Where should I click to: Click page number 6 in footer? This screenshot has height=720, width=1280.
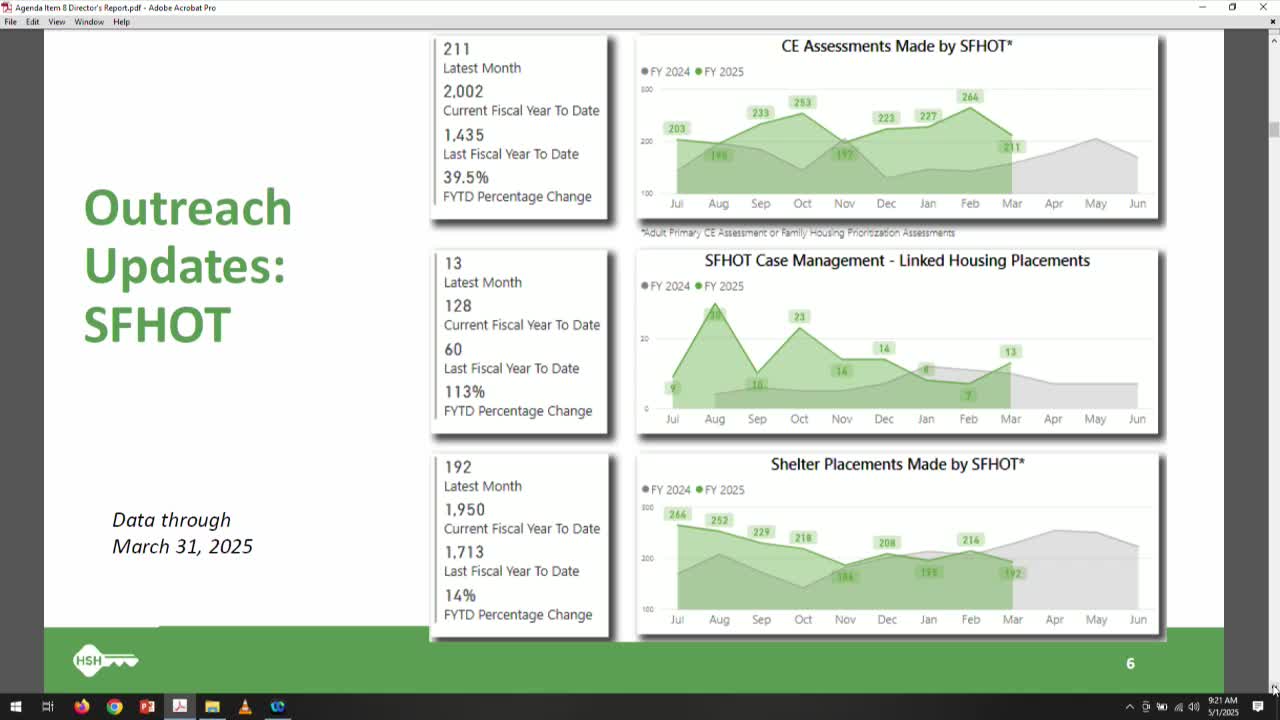point(1130,663)
